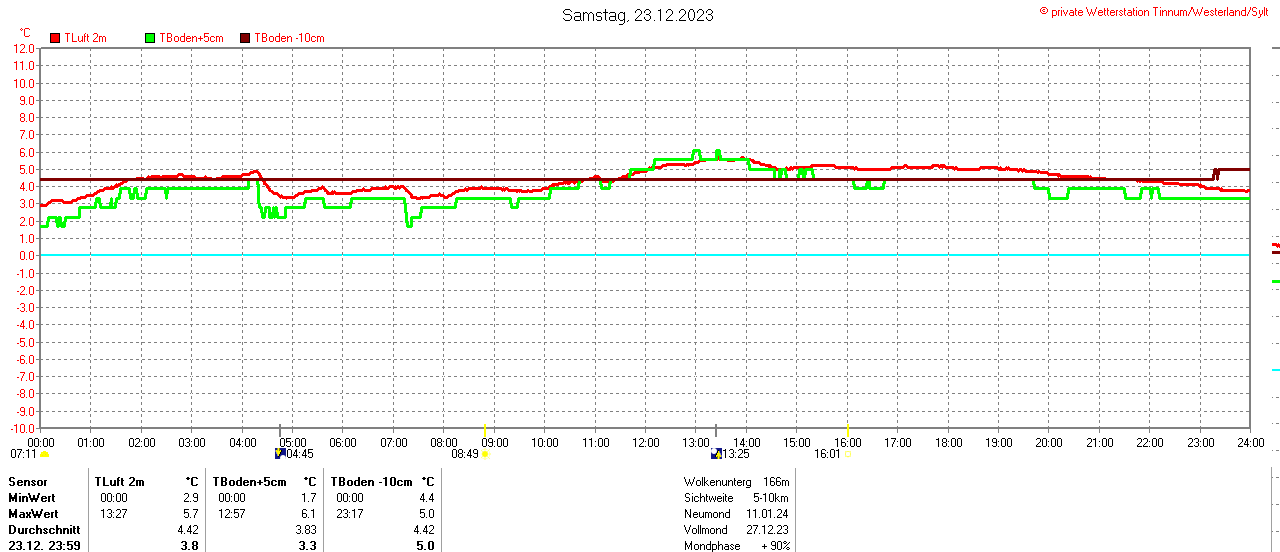This screenshot has width=1280, height=552.
Task: Click the sunrise icon next to 07:11
Action: click(44, 454)
